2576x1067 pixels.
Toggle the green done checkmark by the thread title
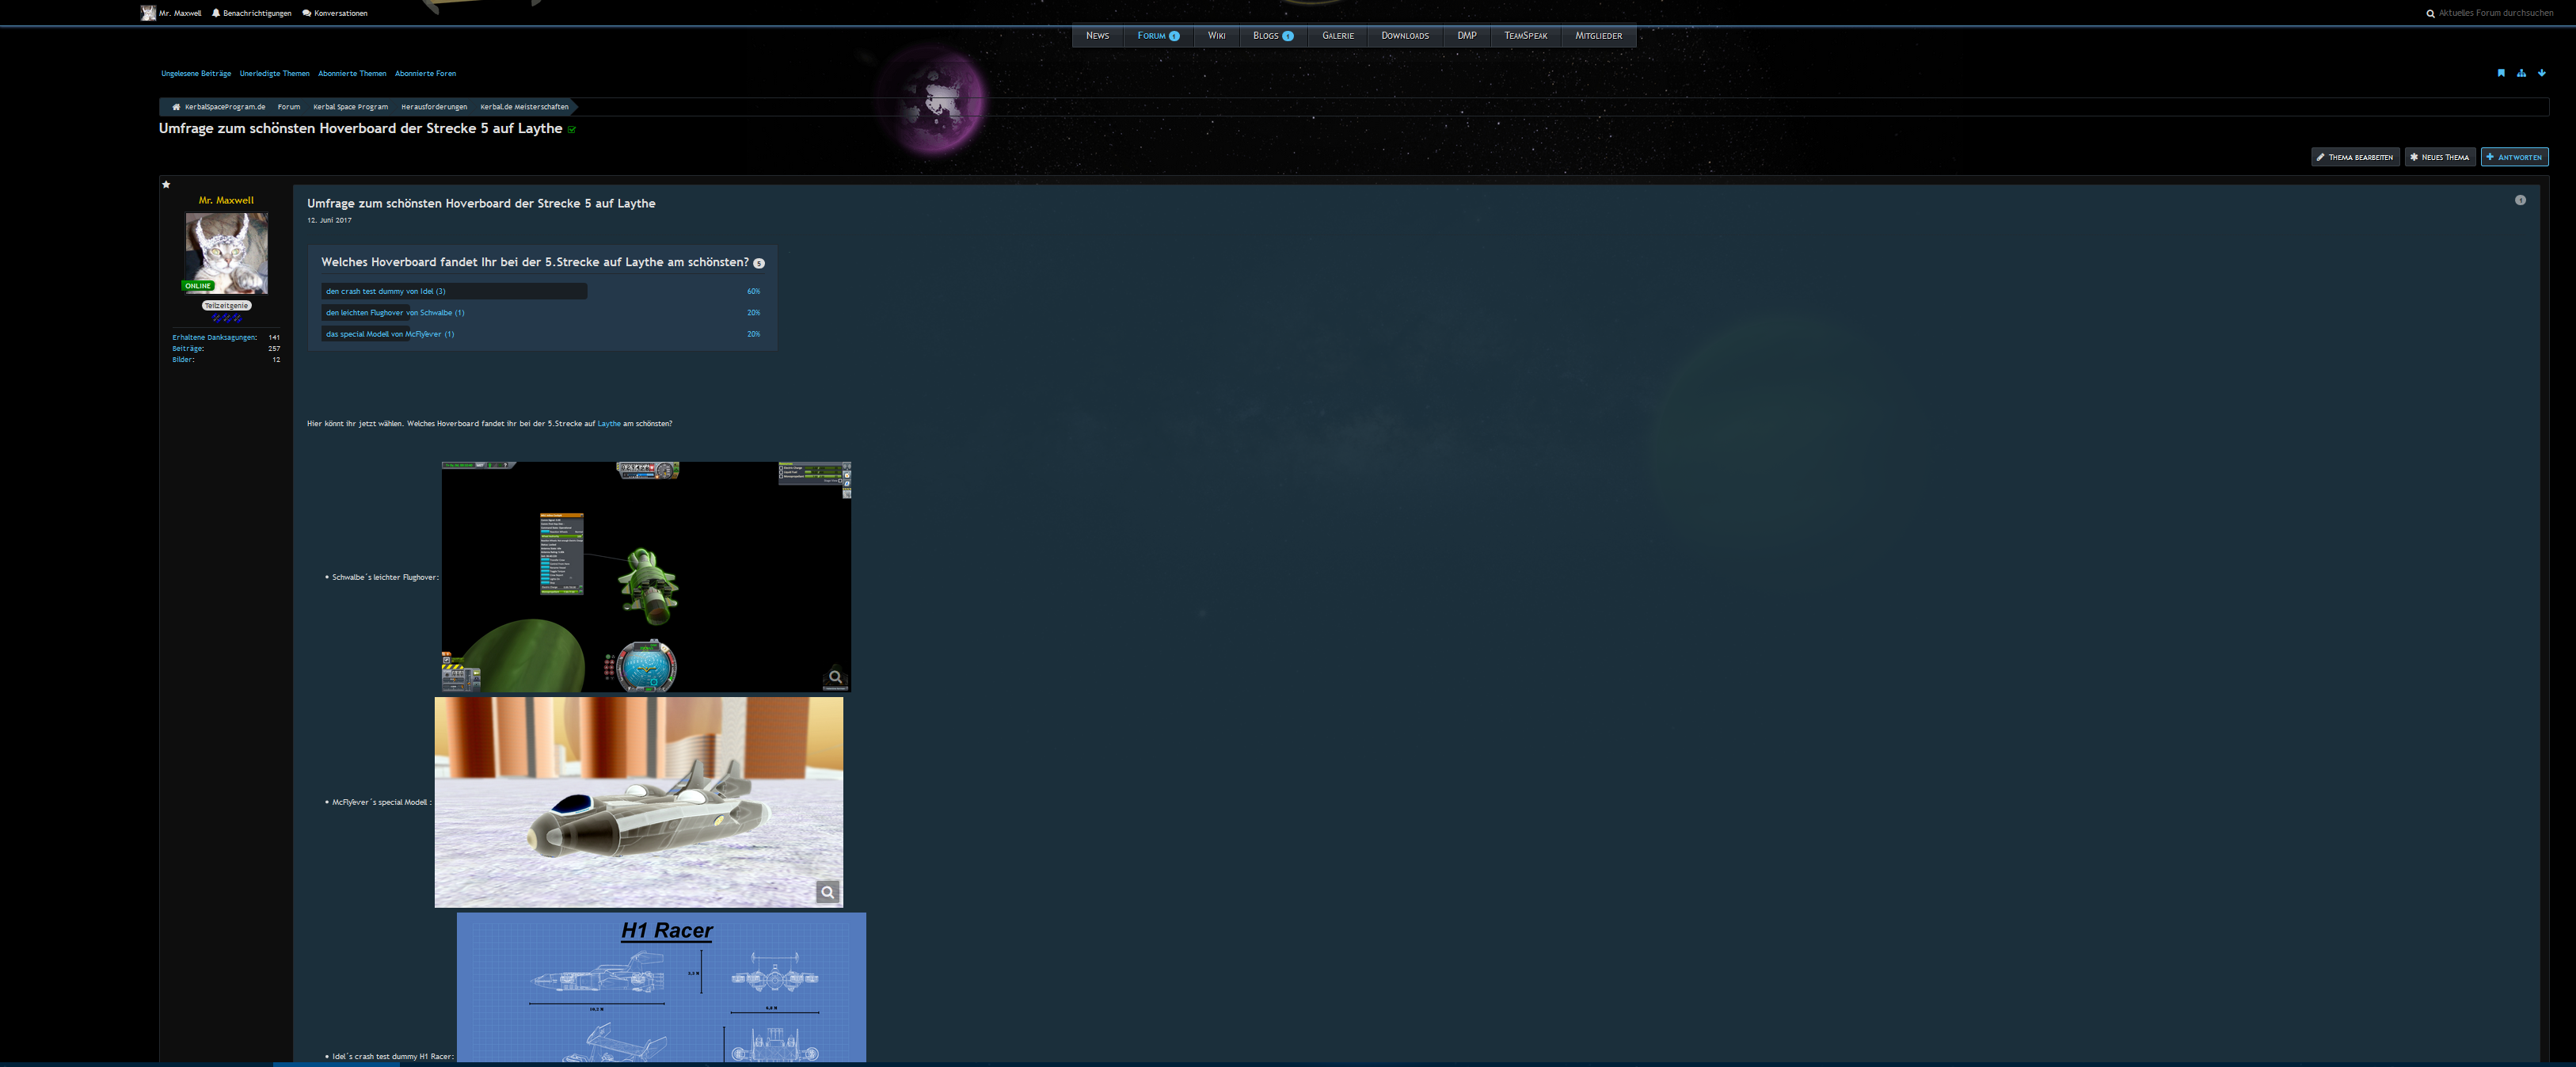pos(572,130)
